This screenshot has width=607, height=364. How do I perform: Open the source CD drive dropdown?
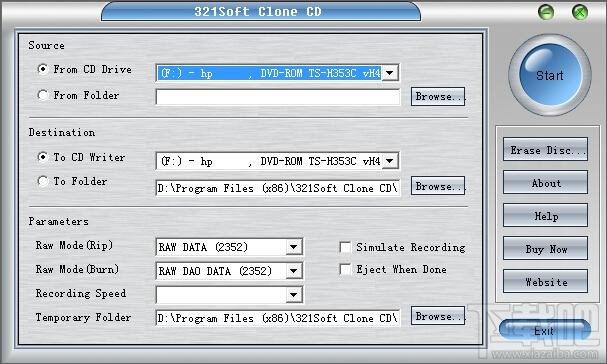[390, 73]
